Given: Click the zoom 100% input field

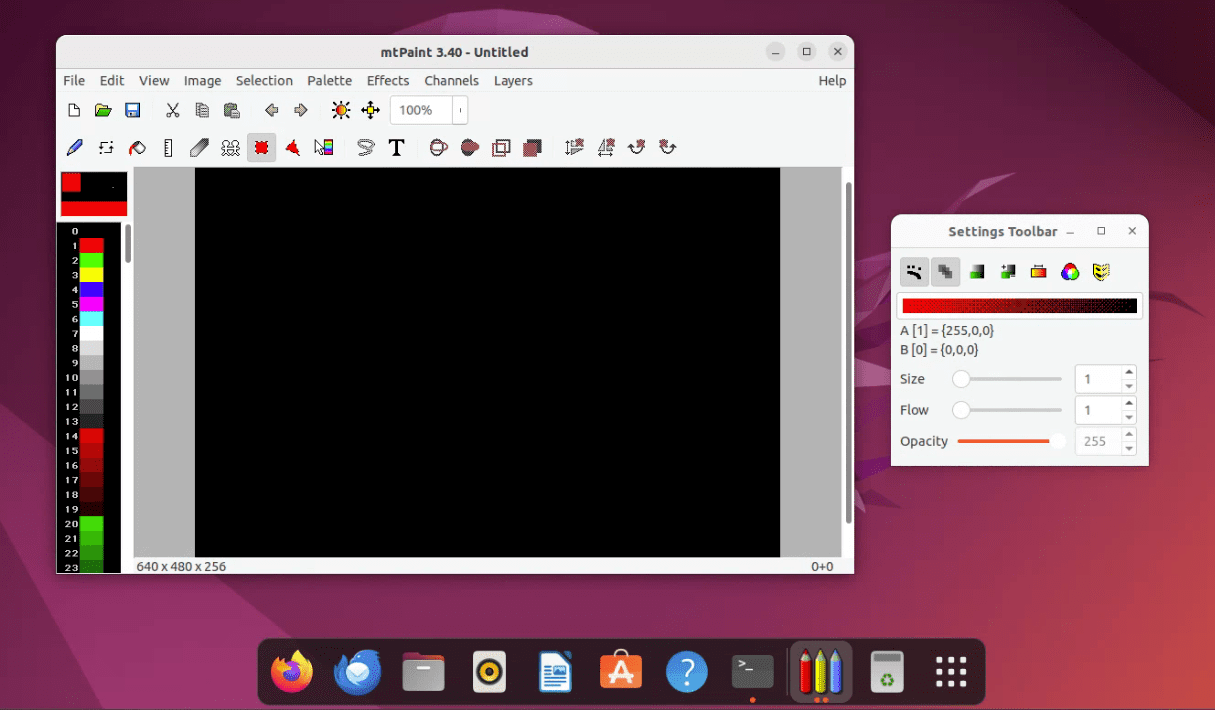Looking at the screenshot, I should point(421,110).
